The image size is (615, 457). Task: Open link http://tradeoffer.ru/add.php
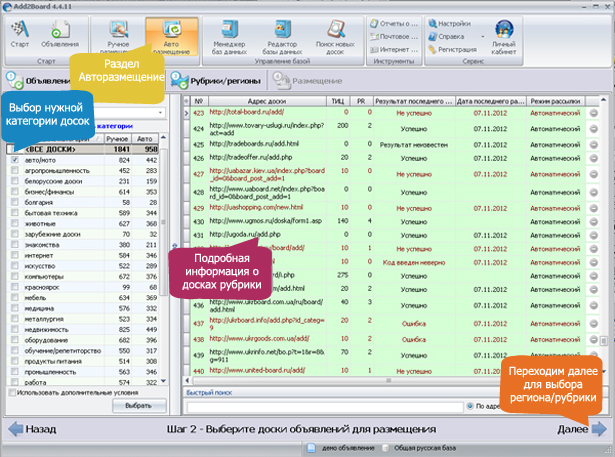(251, 157)
